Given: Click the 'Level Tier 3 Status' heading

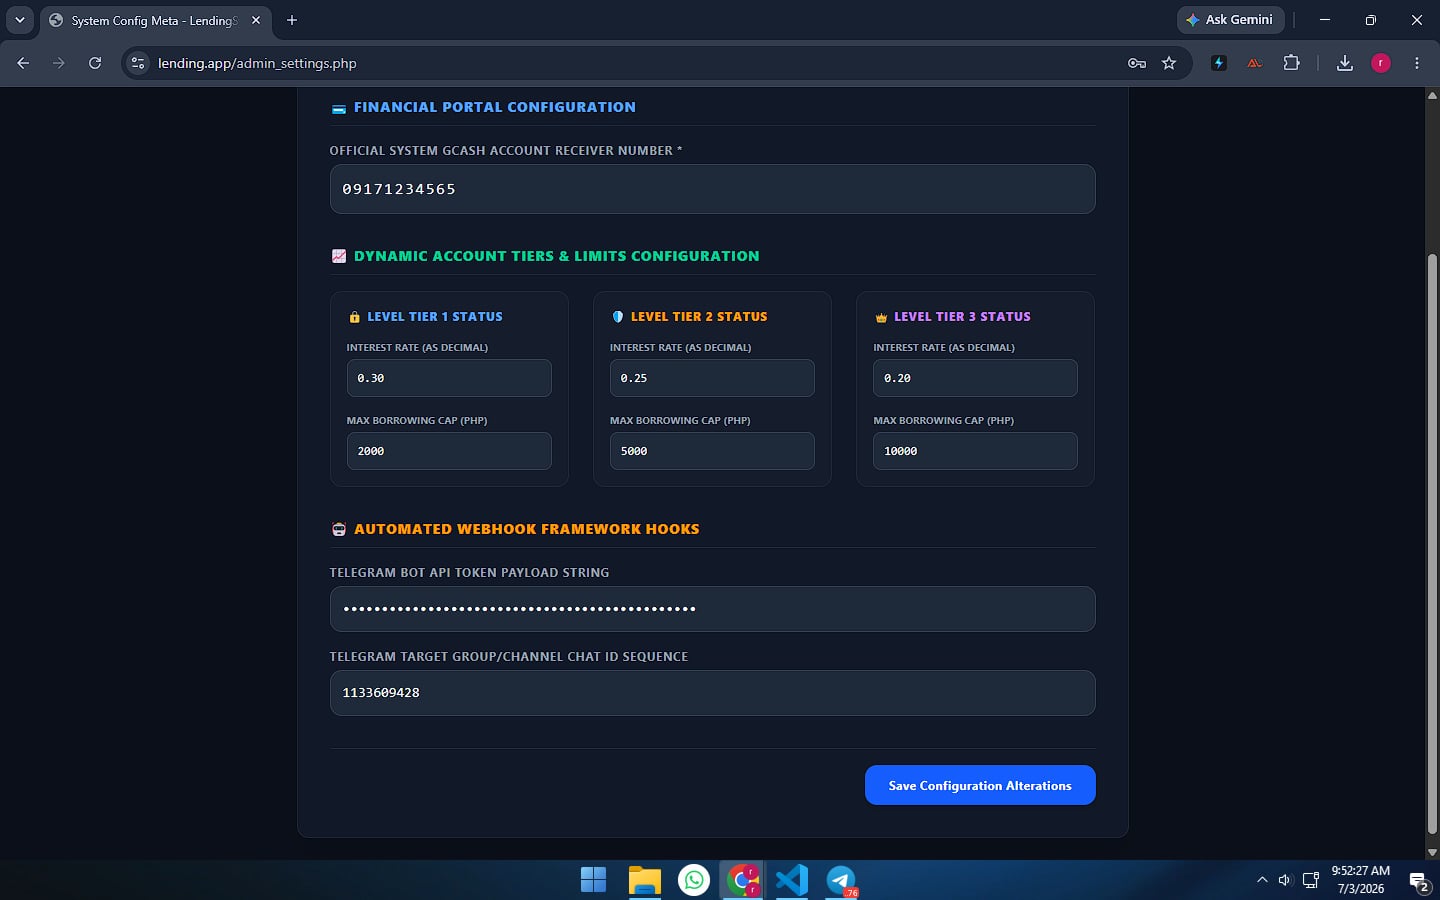Looking at the screenshot, I should (962, 317).
